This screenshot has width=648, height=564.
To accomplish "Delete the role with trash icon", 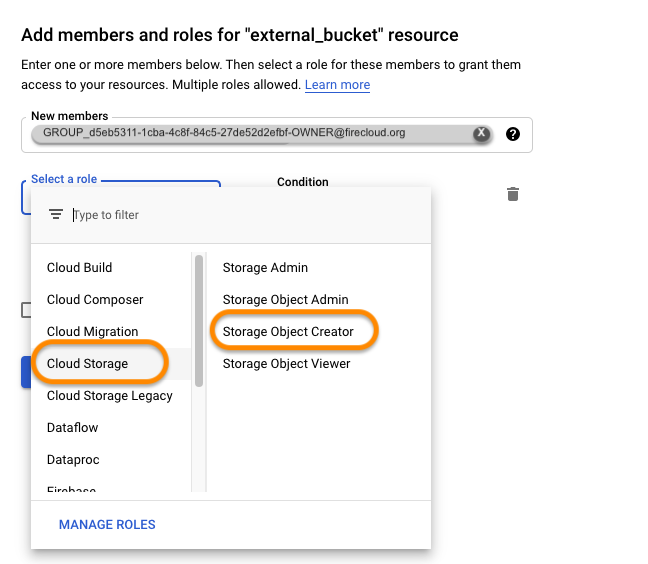I will coord(512,194).
